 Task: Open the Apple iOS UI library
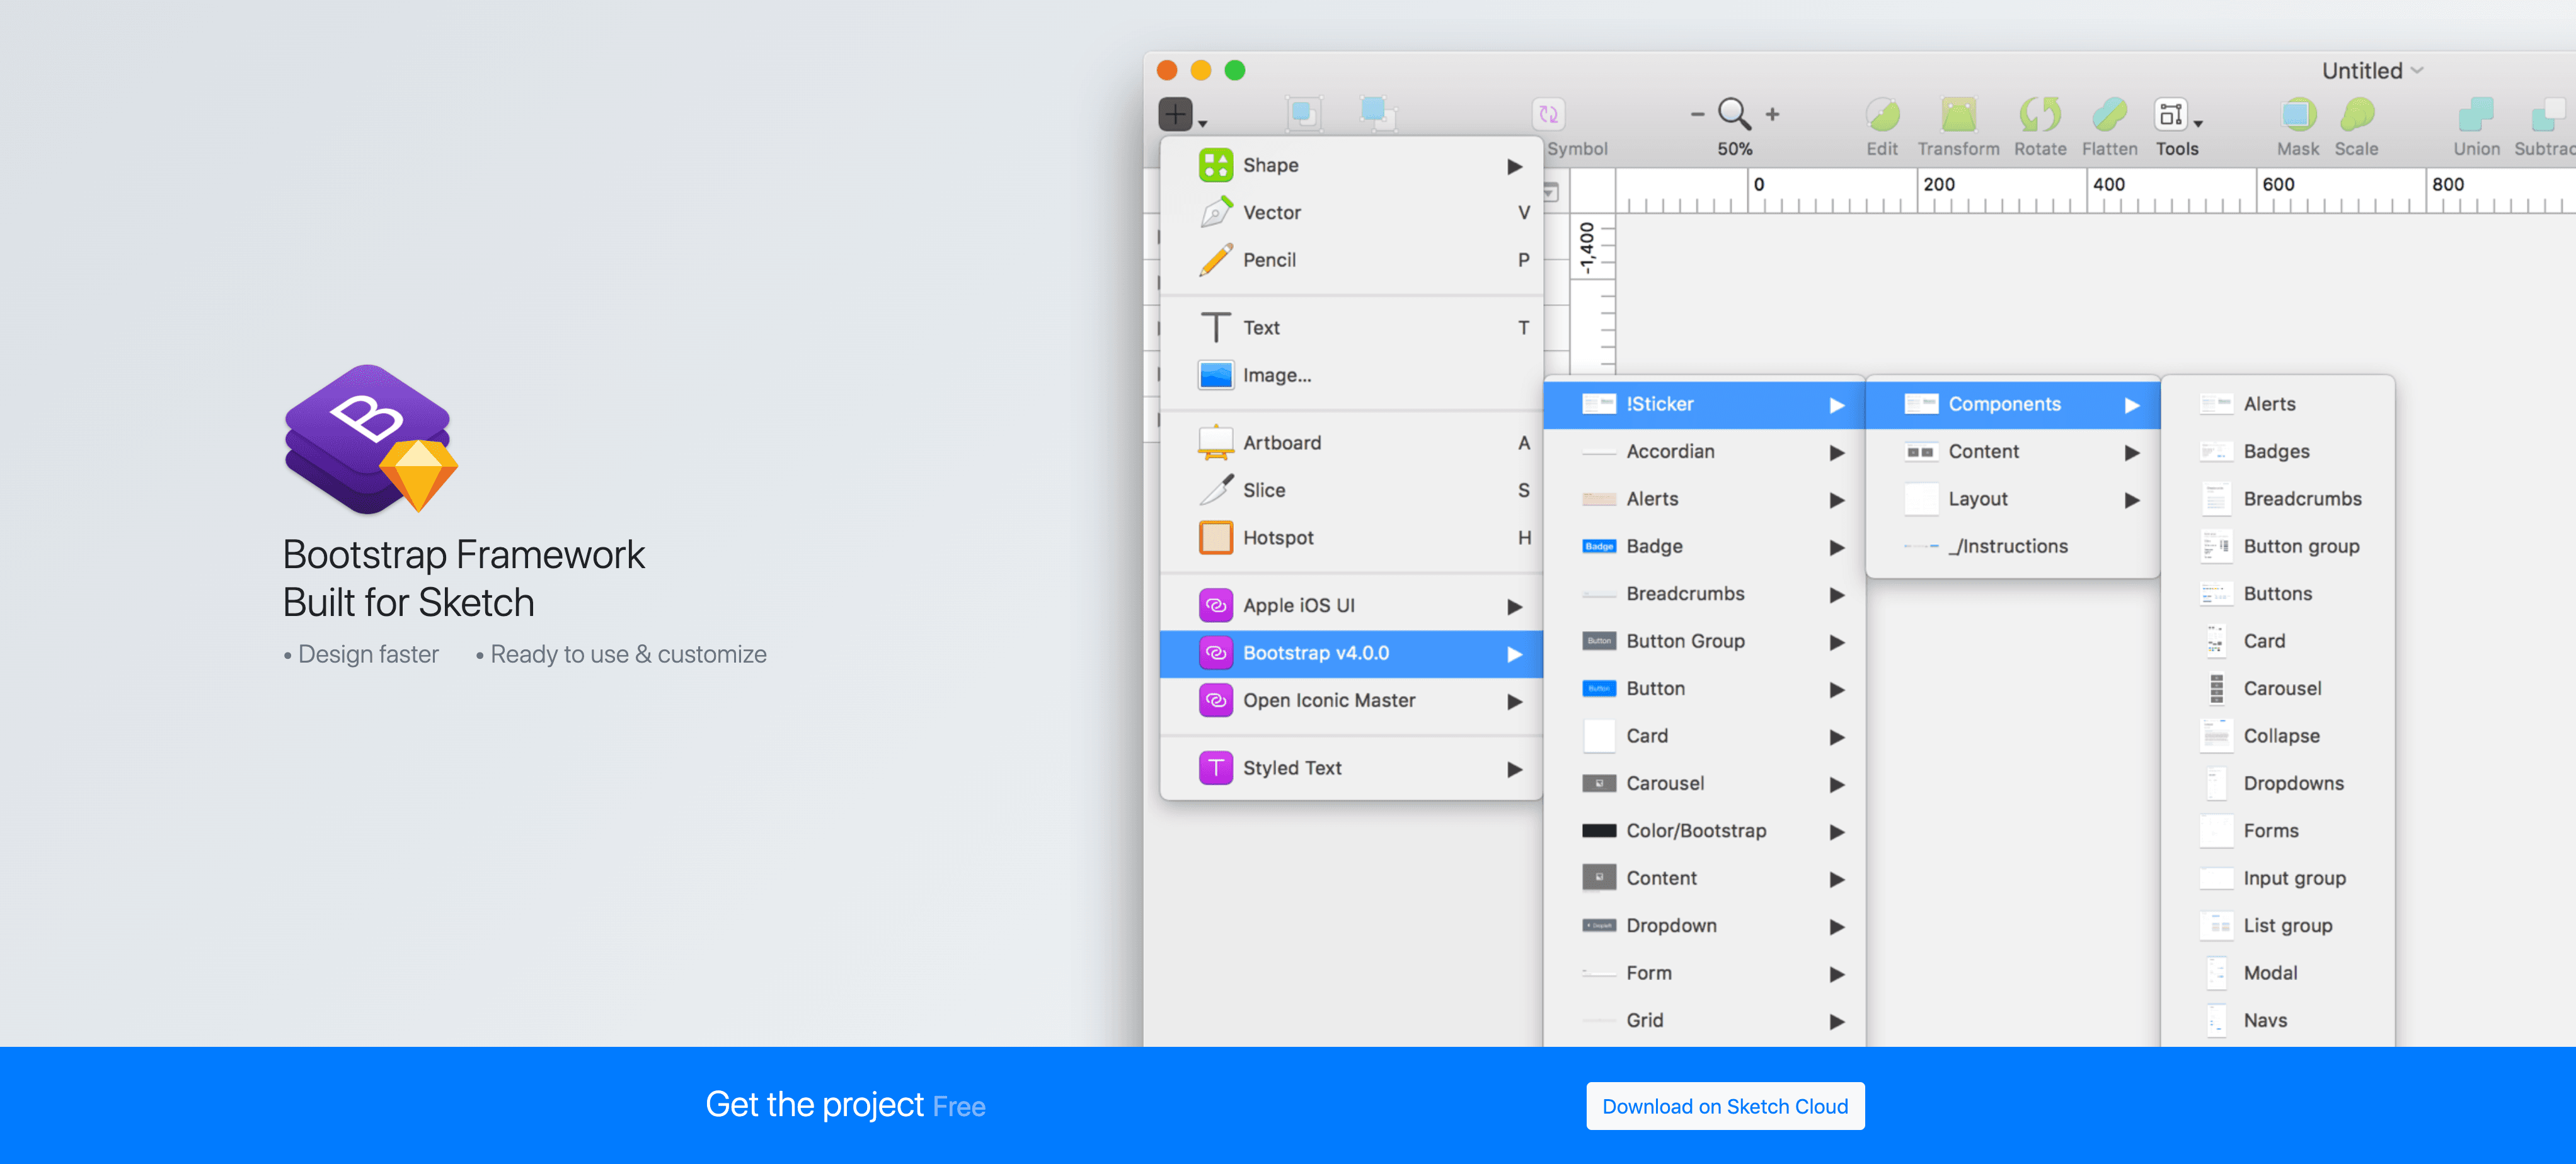click(x=1351, y=606)
